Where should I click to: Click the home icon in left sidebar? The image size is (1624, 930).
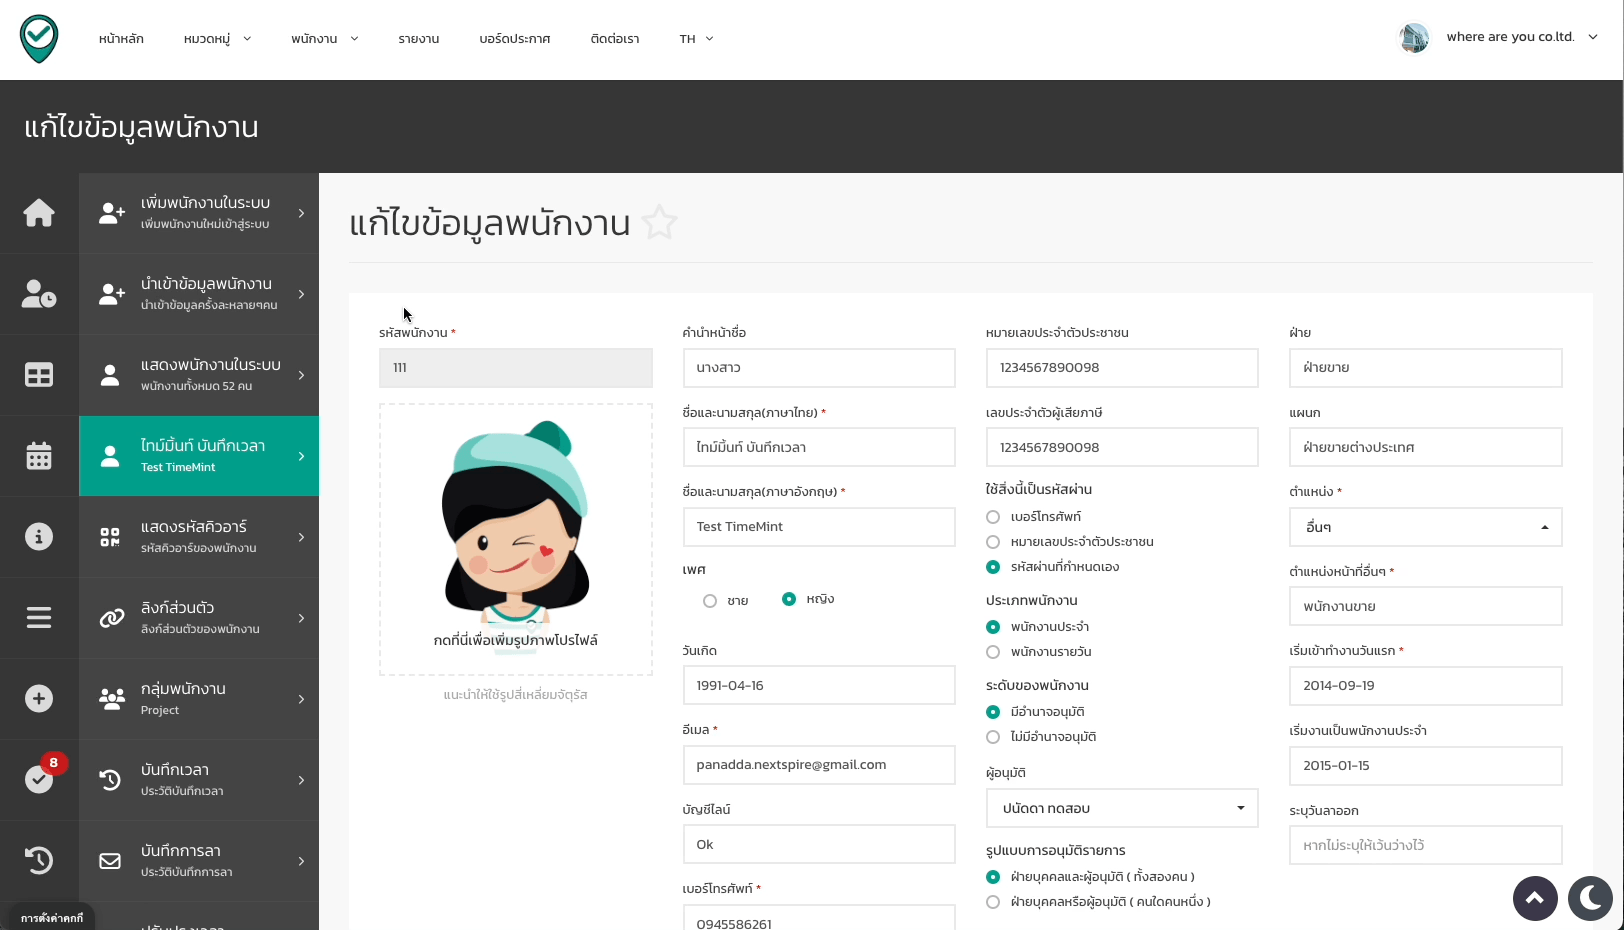click(x=39, y=213)
